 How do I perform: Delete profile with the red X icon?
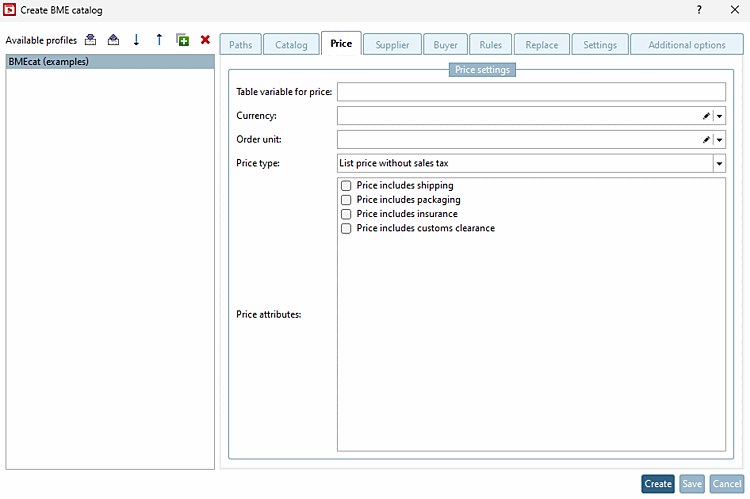click(205, 40)
